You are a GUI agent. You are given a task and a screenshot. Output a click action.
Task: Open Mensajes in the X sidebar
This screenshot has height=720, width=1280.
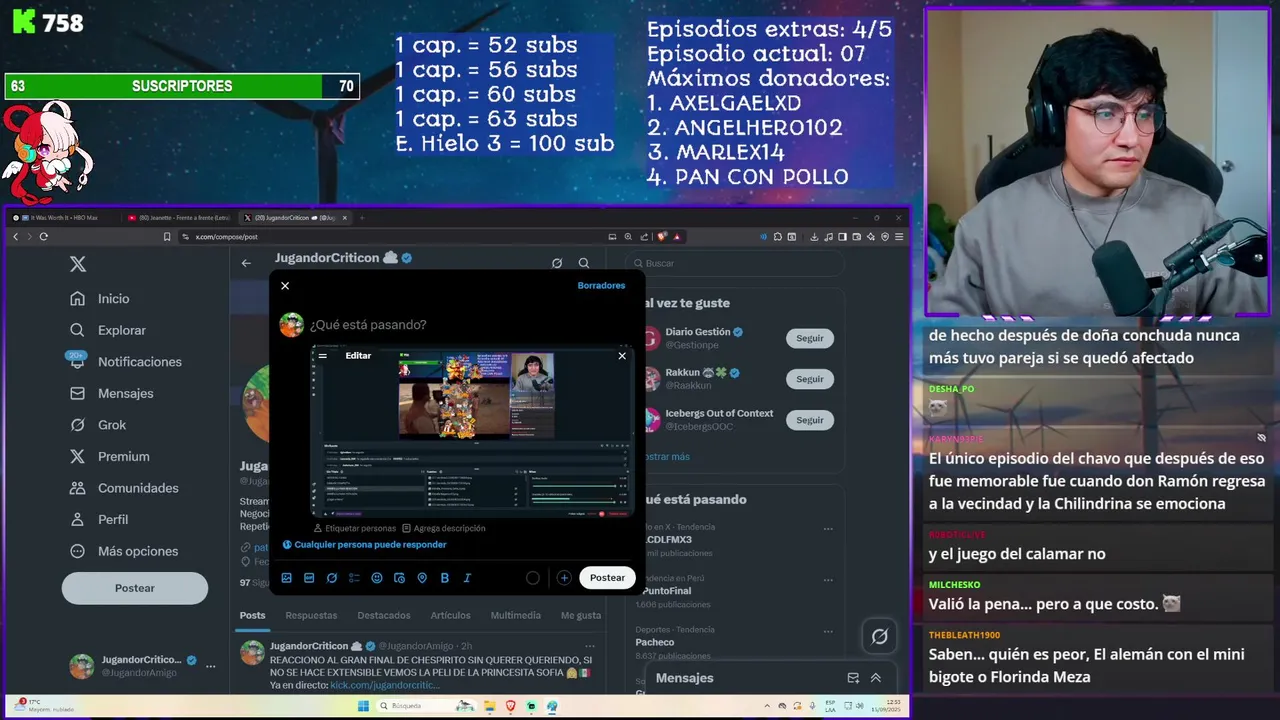coord(112,393)
